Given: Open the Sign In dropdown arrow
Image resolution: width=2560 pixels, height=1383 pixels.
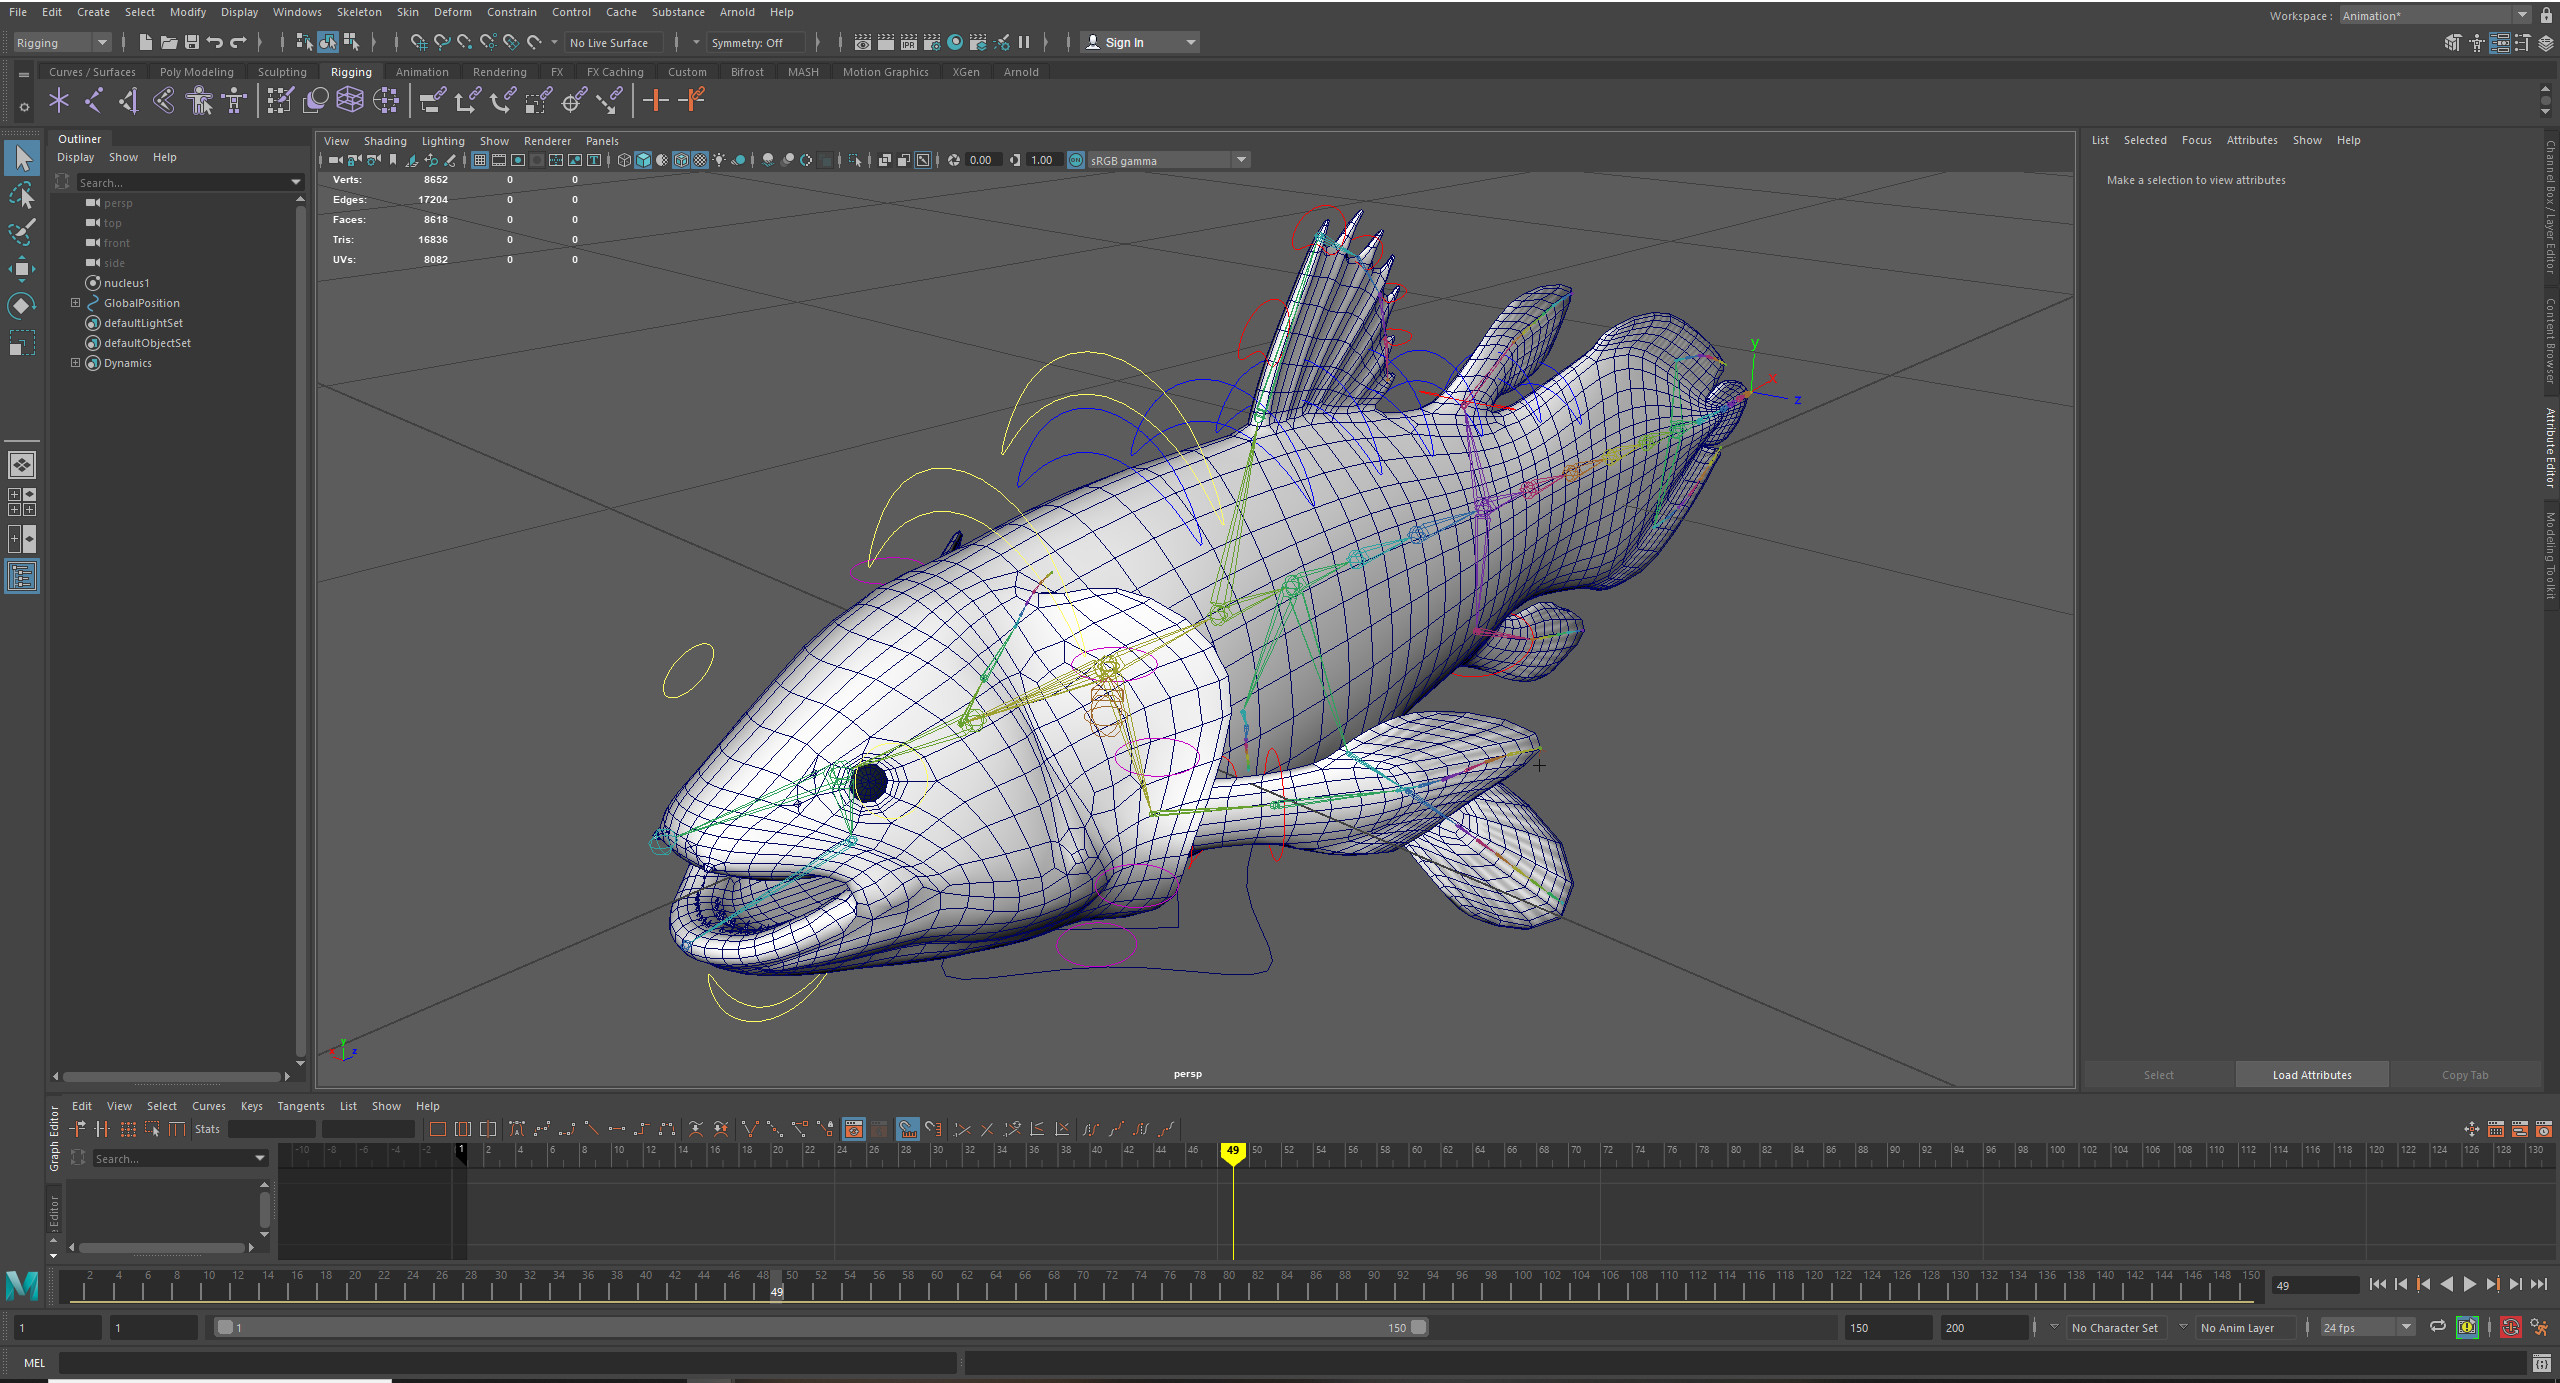Looking at the screenshot, I should click(x=1190, y=42).
